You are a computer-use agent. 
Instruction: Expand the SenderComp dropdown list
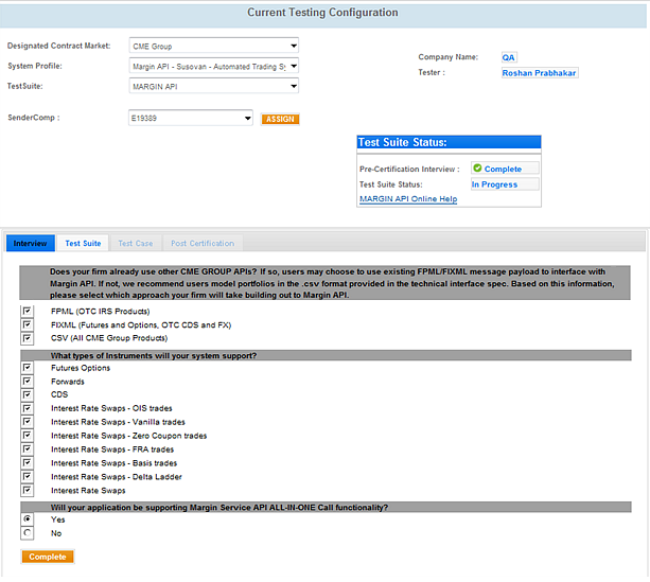(247, 119)
